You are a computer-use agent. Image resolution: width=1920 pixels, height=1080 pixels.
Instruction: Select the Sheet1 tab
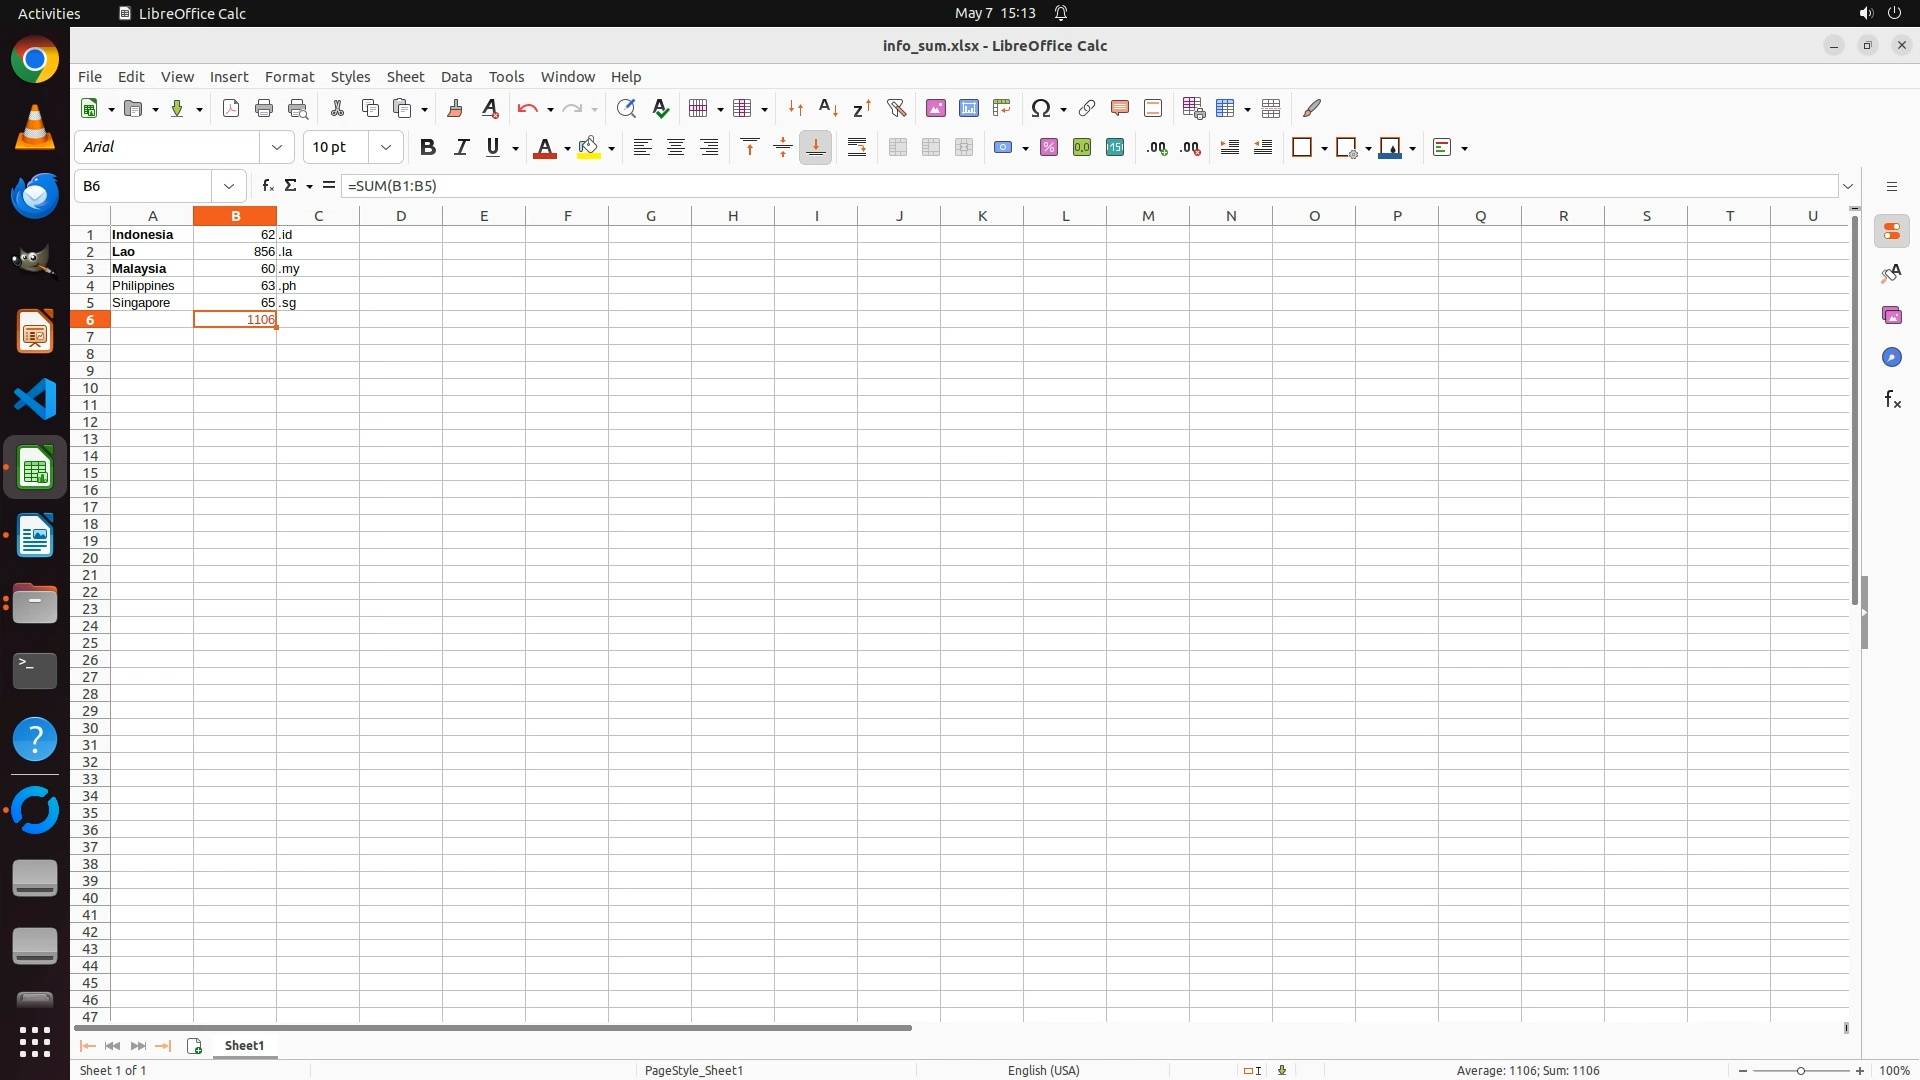click(x=244, y=1046)
